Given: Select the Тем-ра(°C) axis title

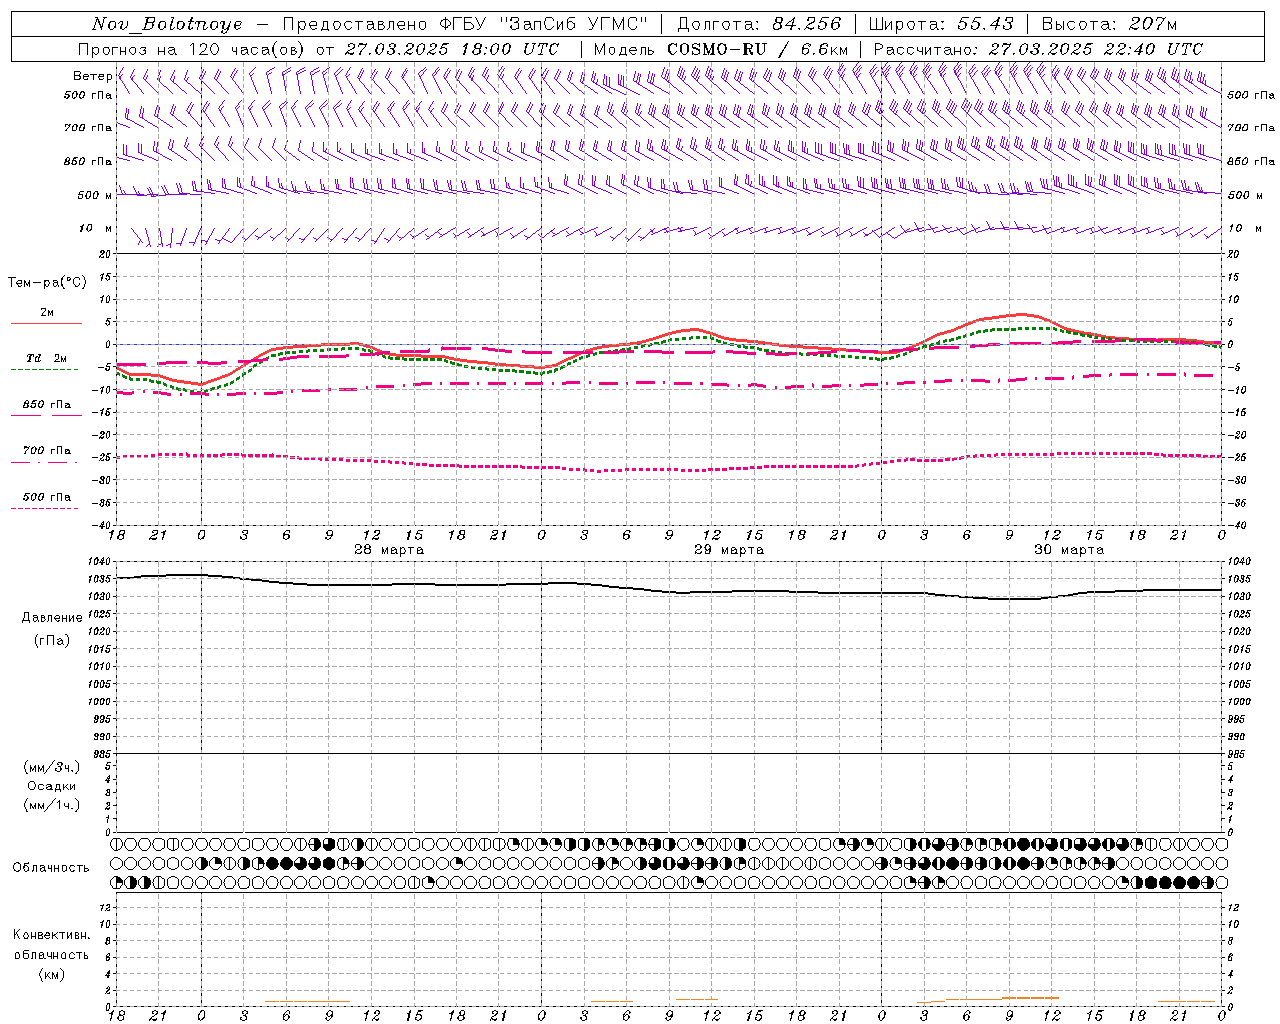Looking at the screenshot, I should click(47, 283).
